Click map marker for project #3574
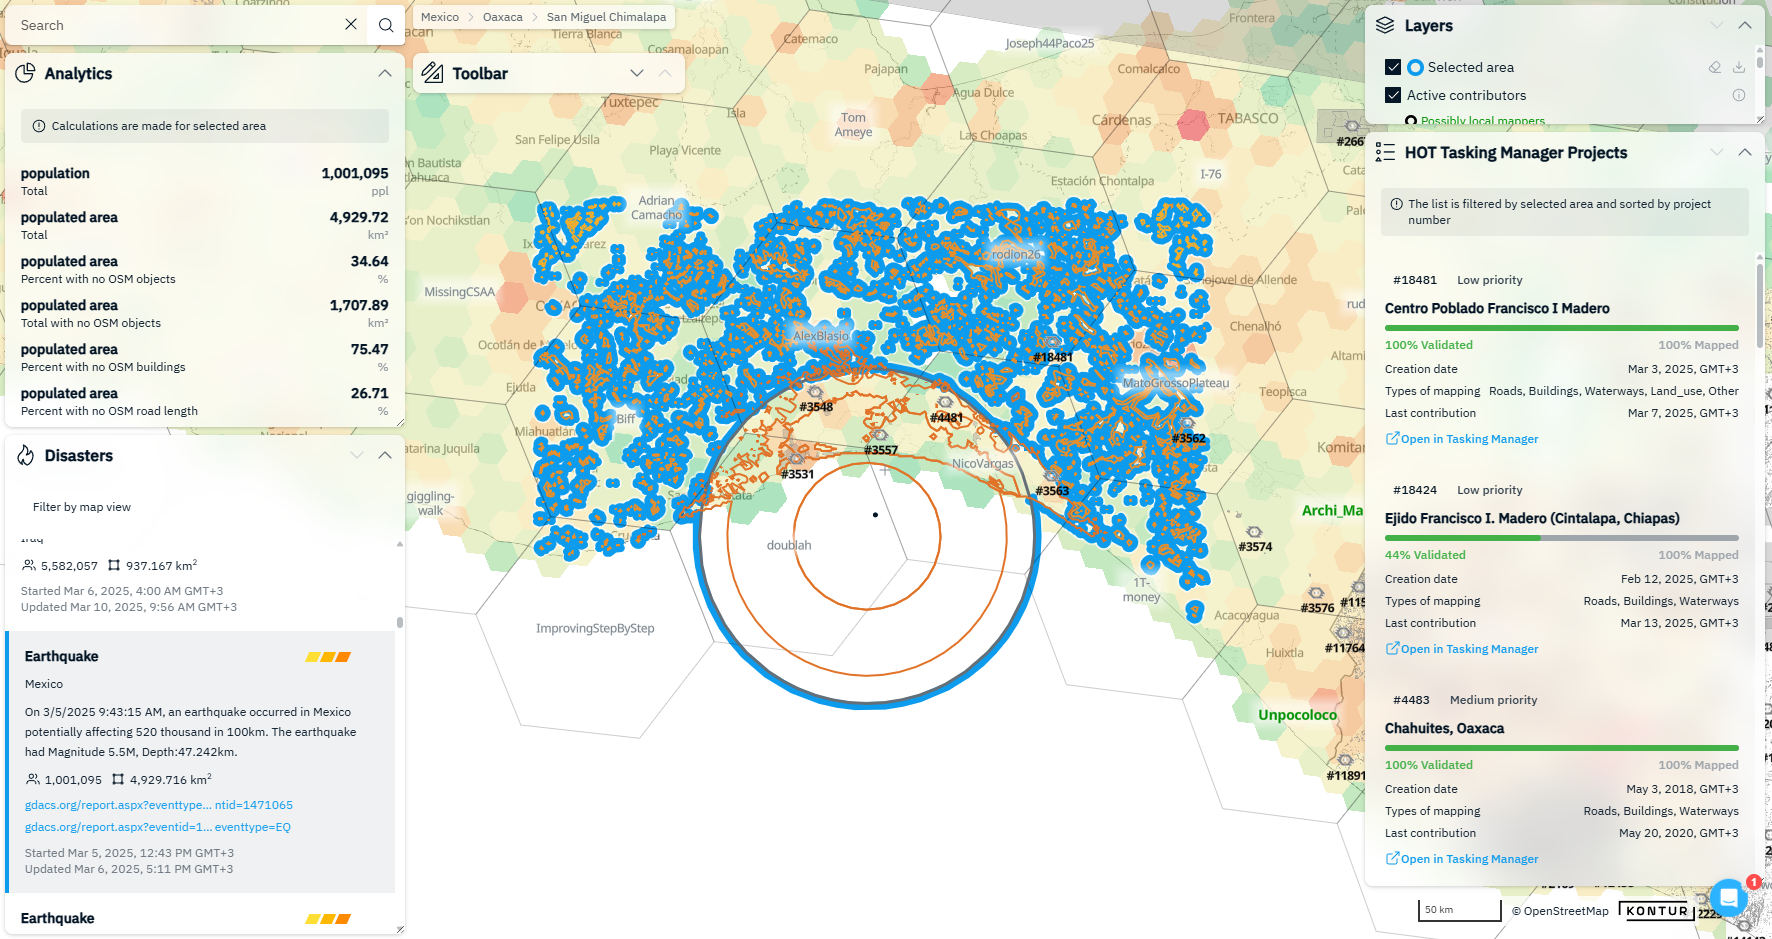 coord(1255,532)
